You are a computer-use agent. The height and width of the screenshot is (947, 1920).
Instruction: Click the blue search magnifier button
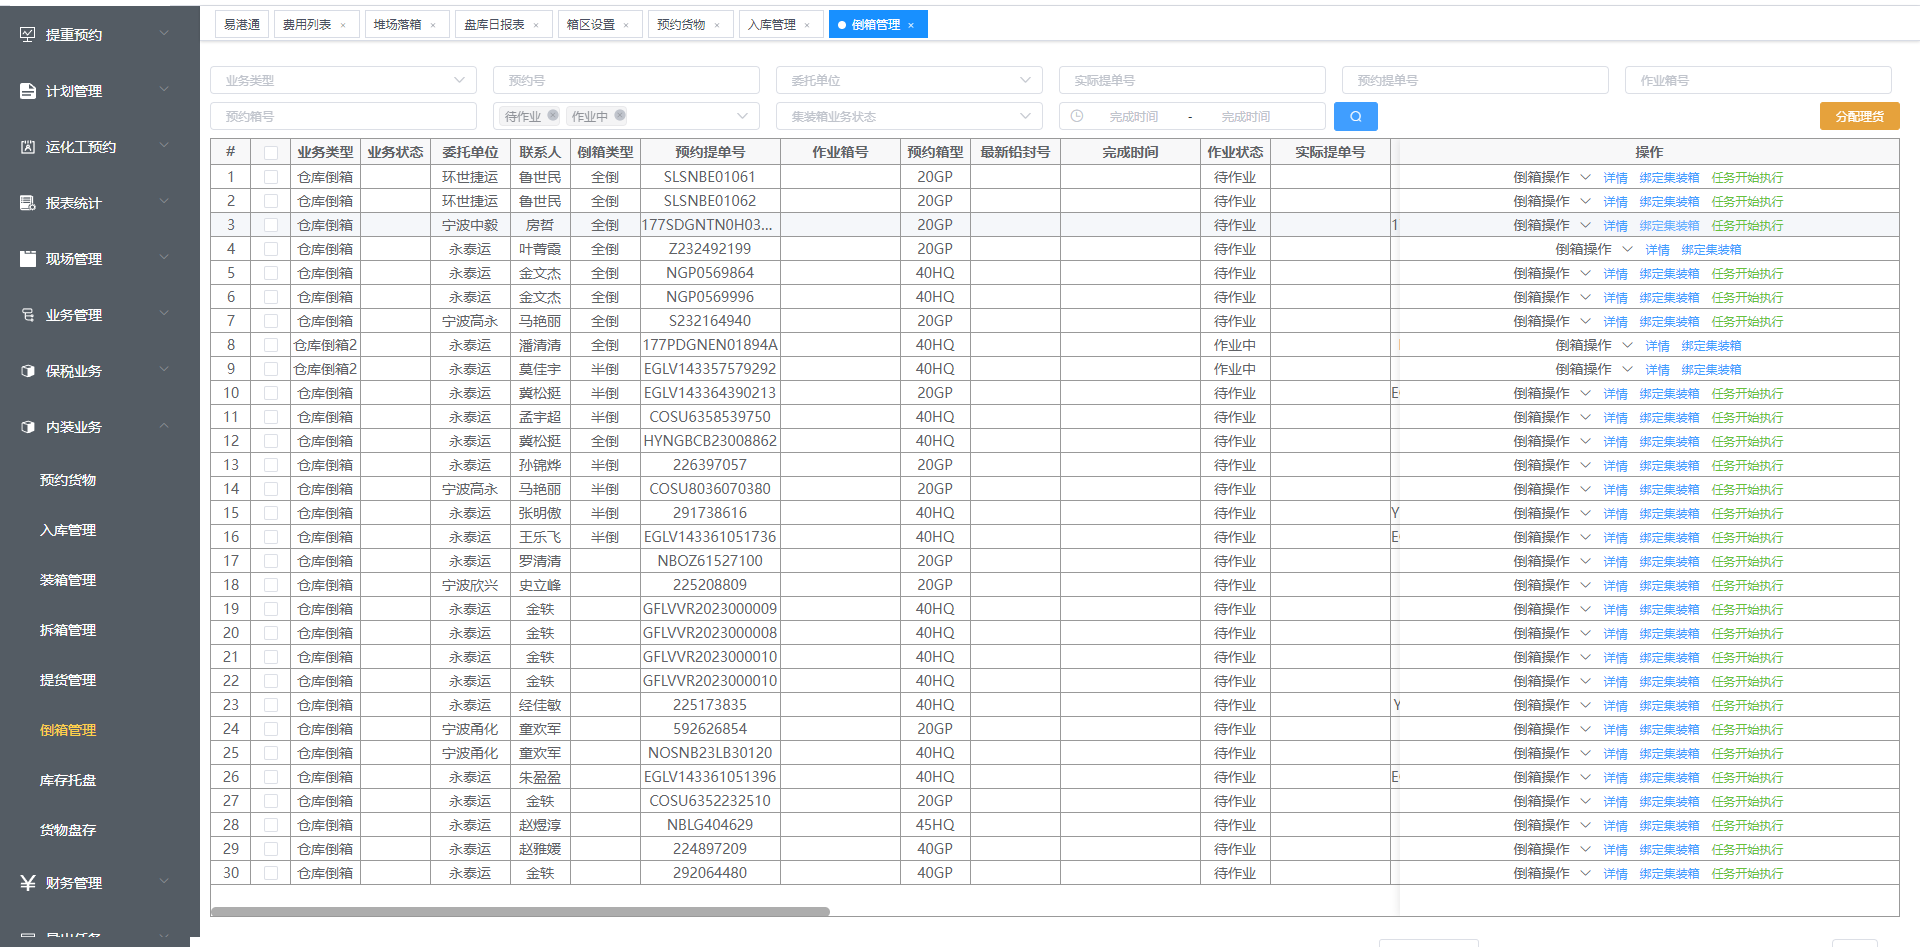click(1355, 116)
